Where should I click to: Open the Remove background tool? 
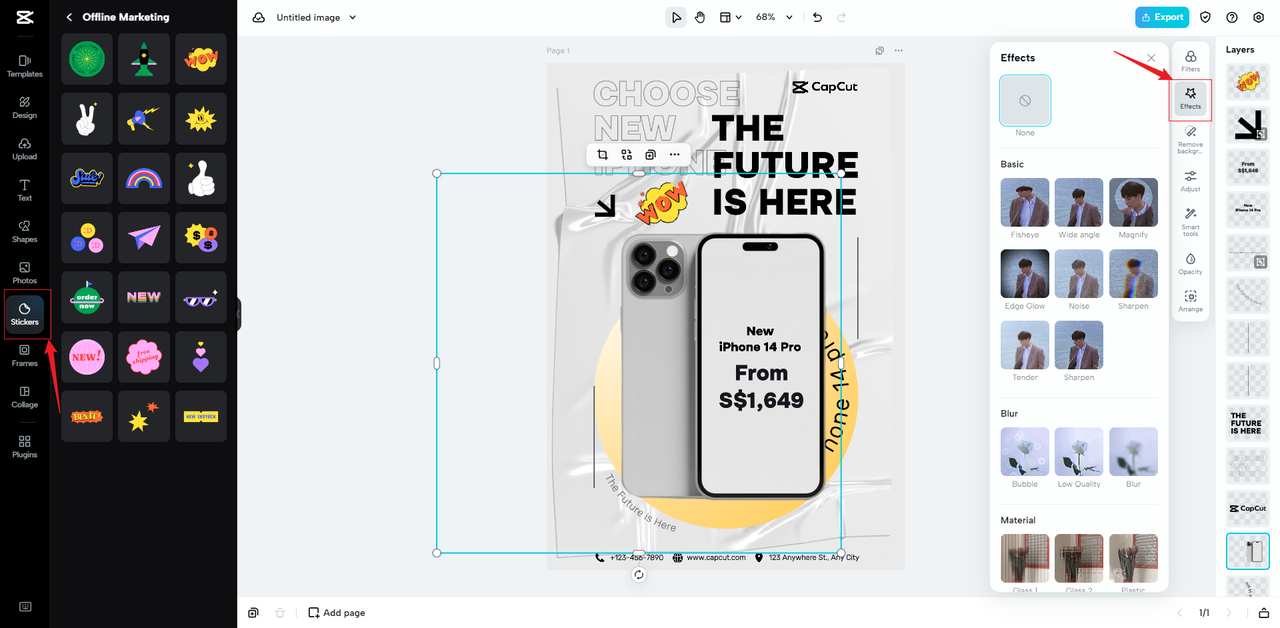(x=1190, y=139)
